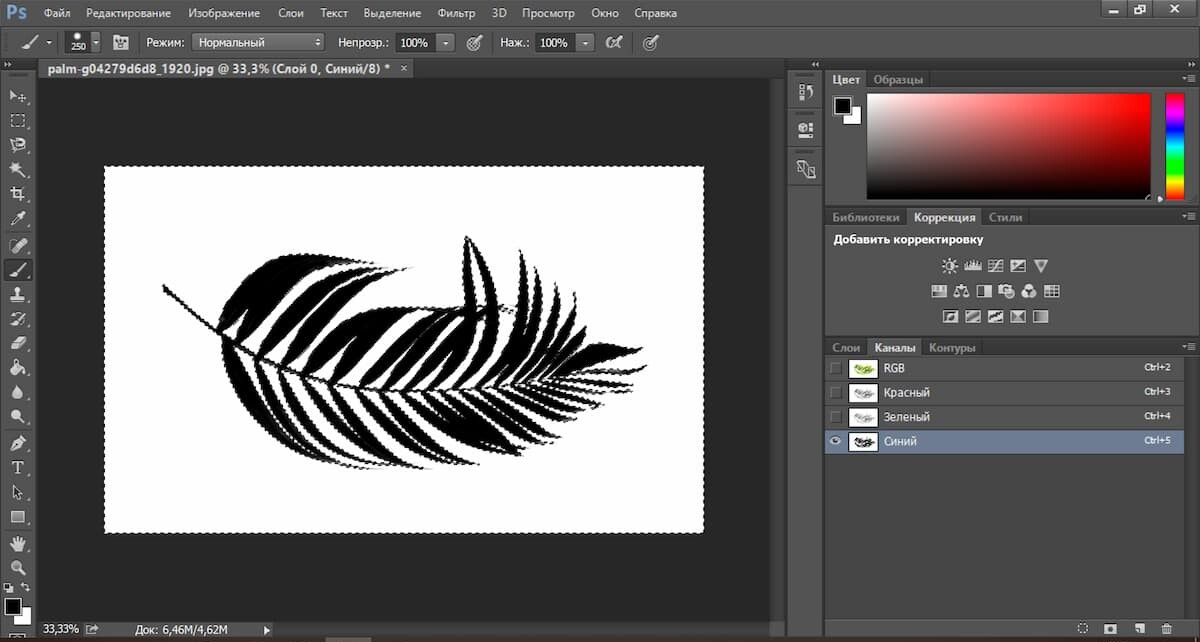Select the Eyedropper tool

[x=18, y=219]
